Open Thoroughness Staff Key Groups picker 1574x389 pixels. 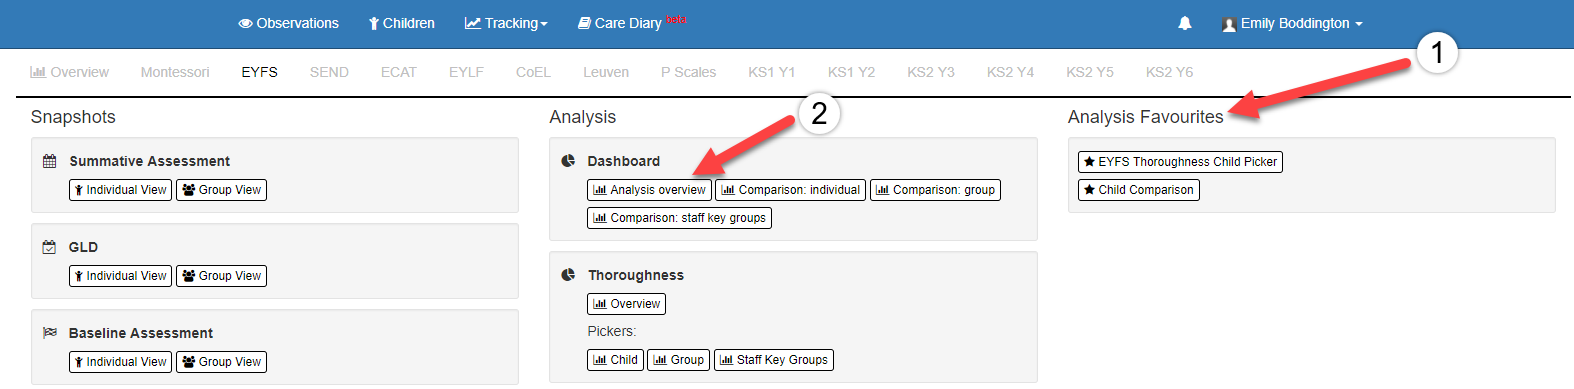[x=773, y=360]
